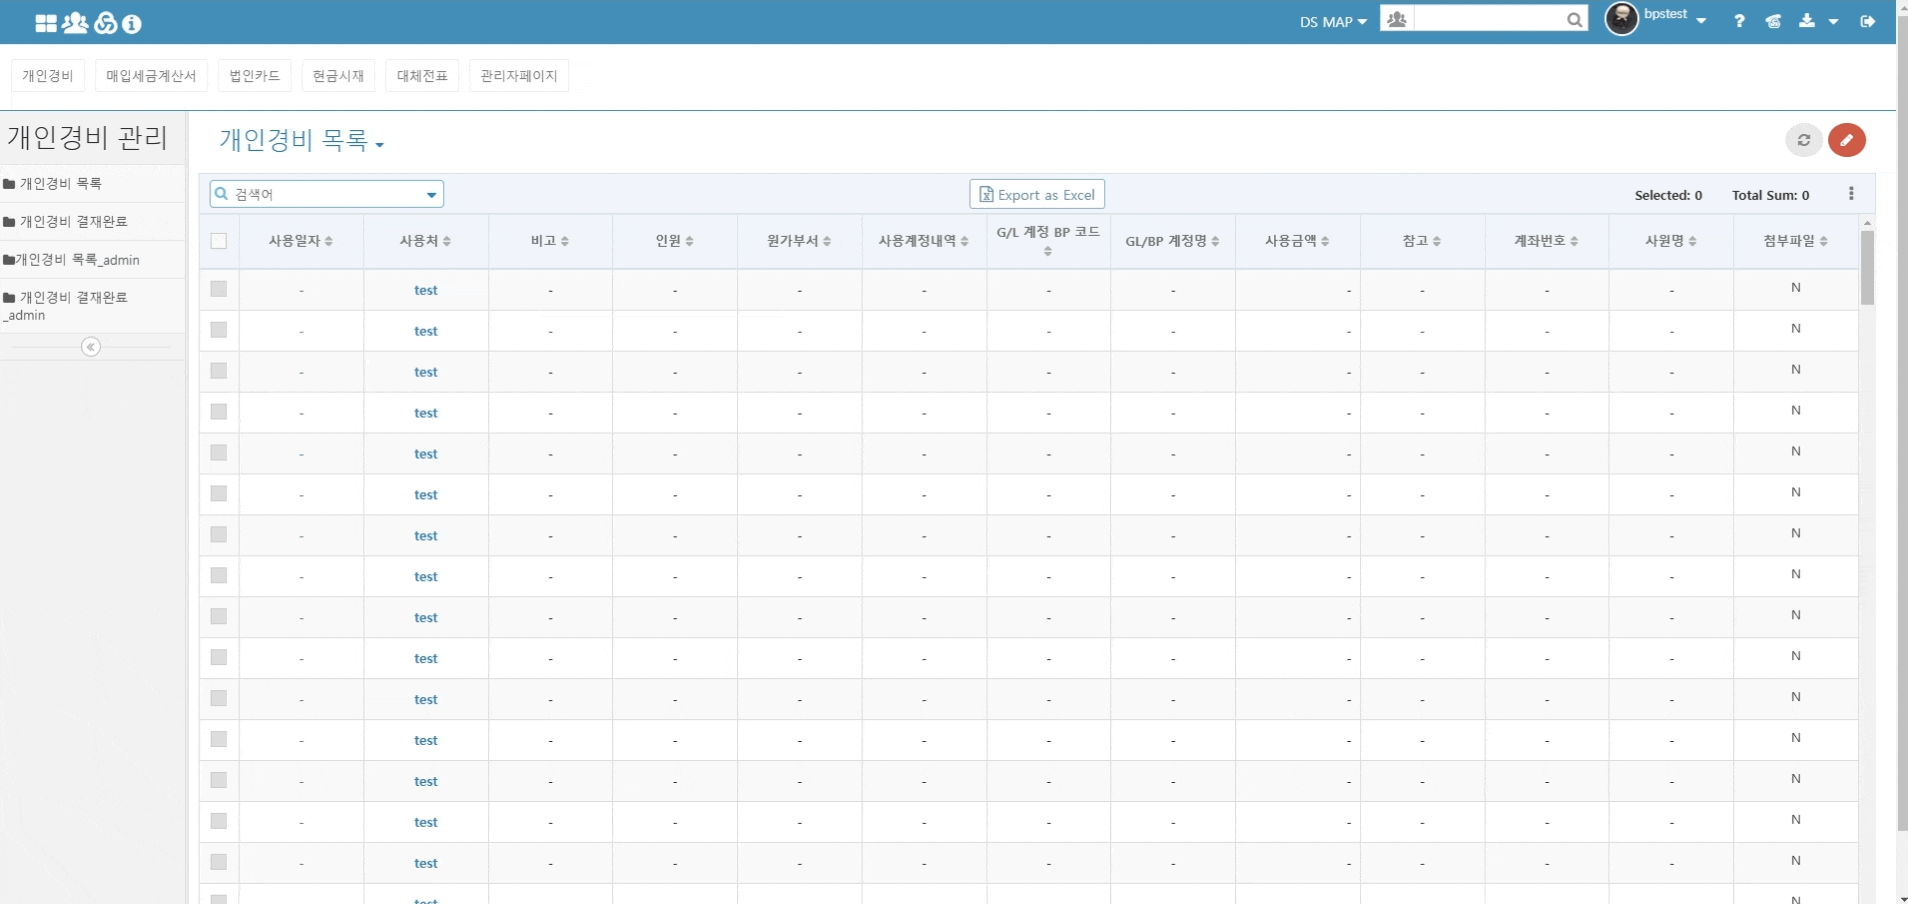Screen dimensions: 1908x904
Task: Click the Total Sum: 0 label
Action: 1770,195
